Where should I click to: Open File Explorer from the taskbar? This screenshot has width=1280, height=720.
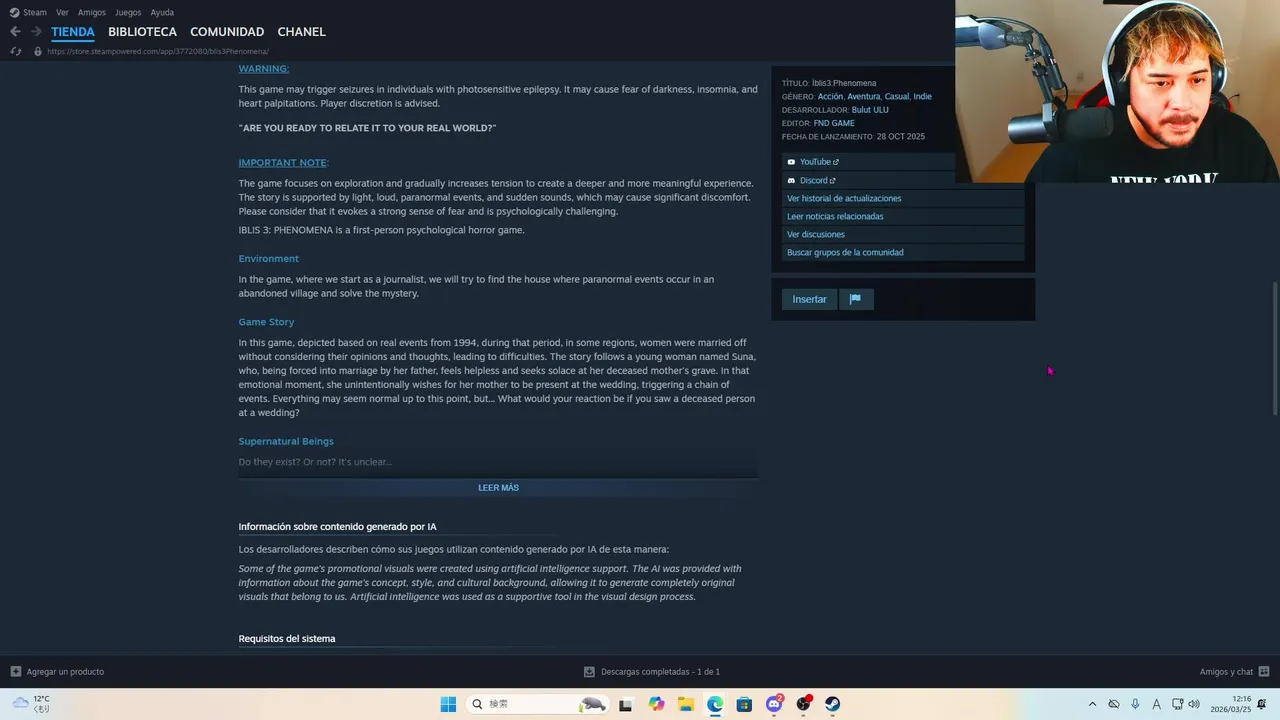click(x=686, y=704)
